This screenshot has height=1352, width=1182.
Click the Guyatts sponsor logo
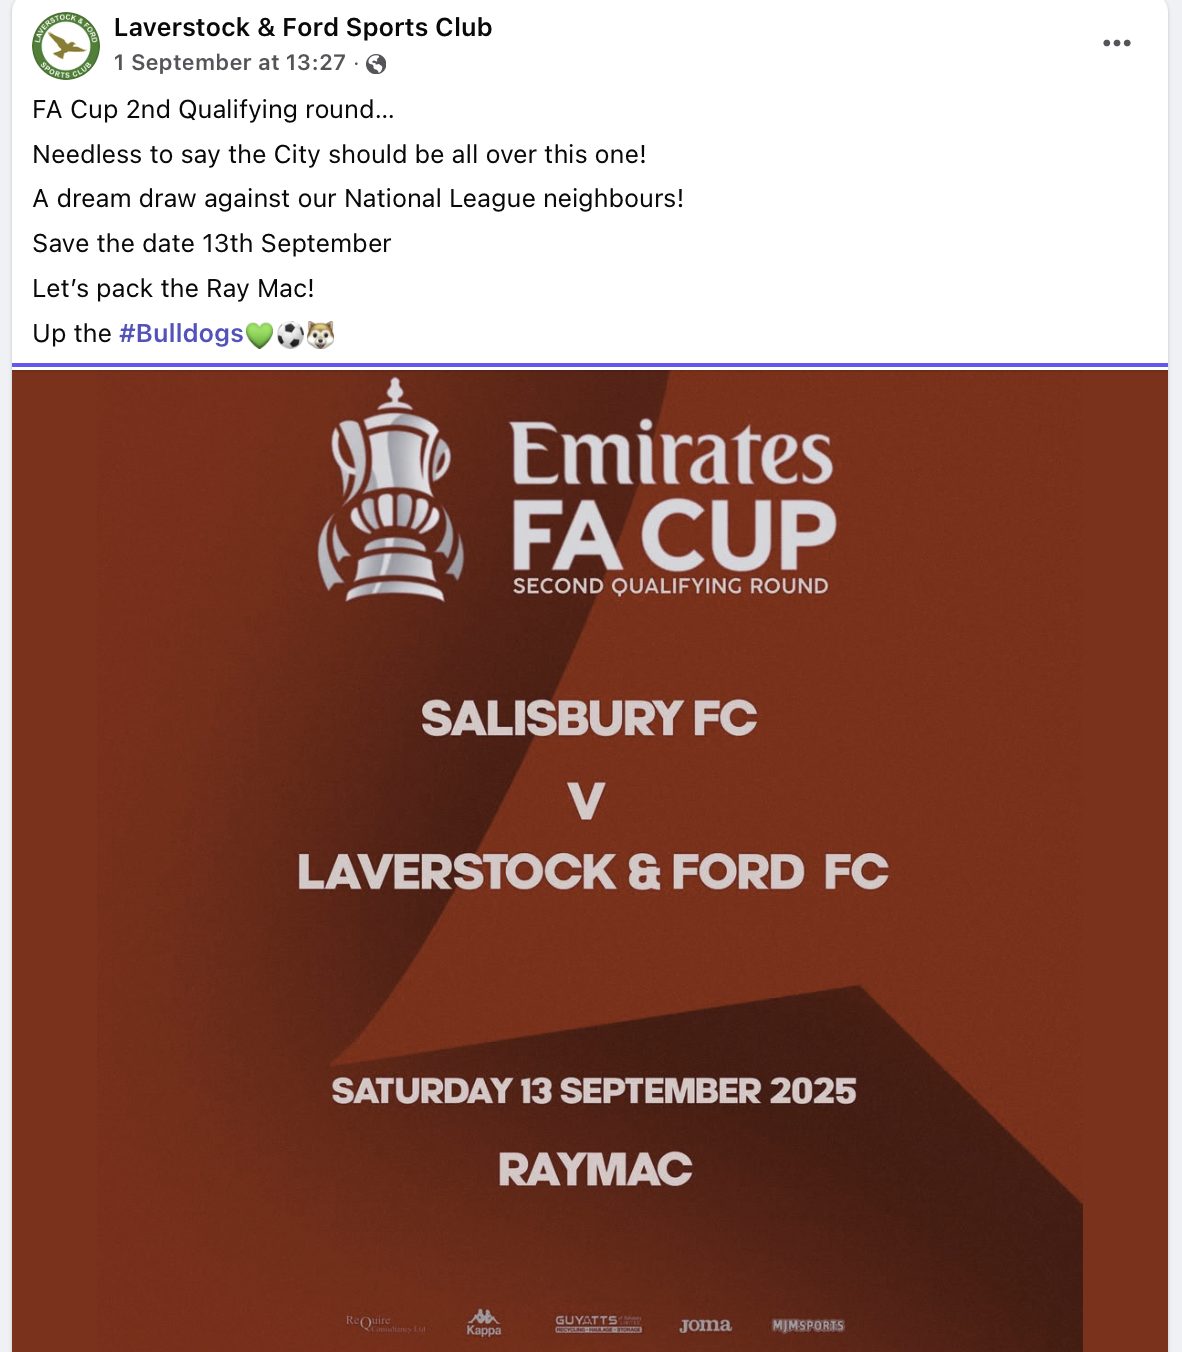point(598,1324)
